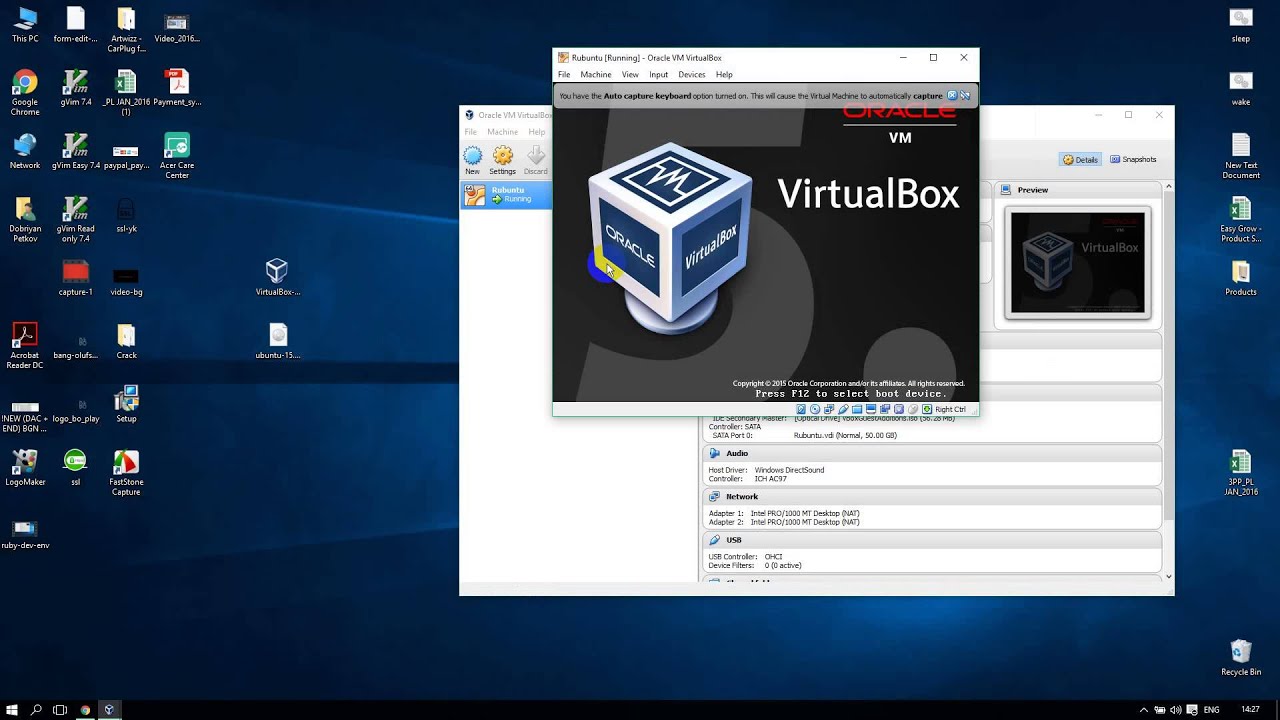Image resolution: width=1280 pixels, height=720 pixels.
Task: Click VirtualBox icon in the taskbar
Action: click(x=109, y=710)
